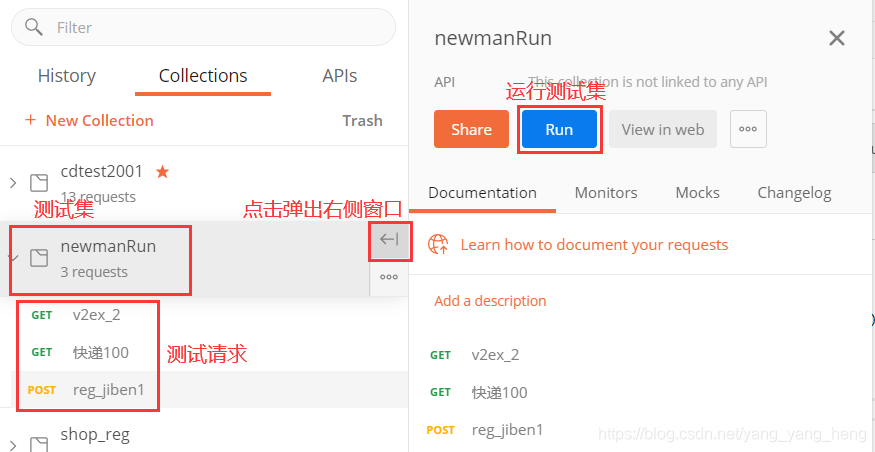Screen dimensions: 875x452
Task: Click the API label in panel
Action: (x=444, y=82)
